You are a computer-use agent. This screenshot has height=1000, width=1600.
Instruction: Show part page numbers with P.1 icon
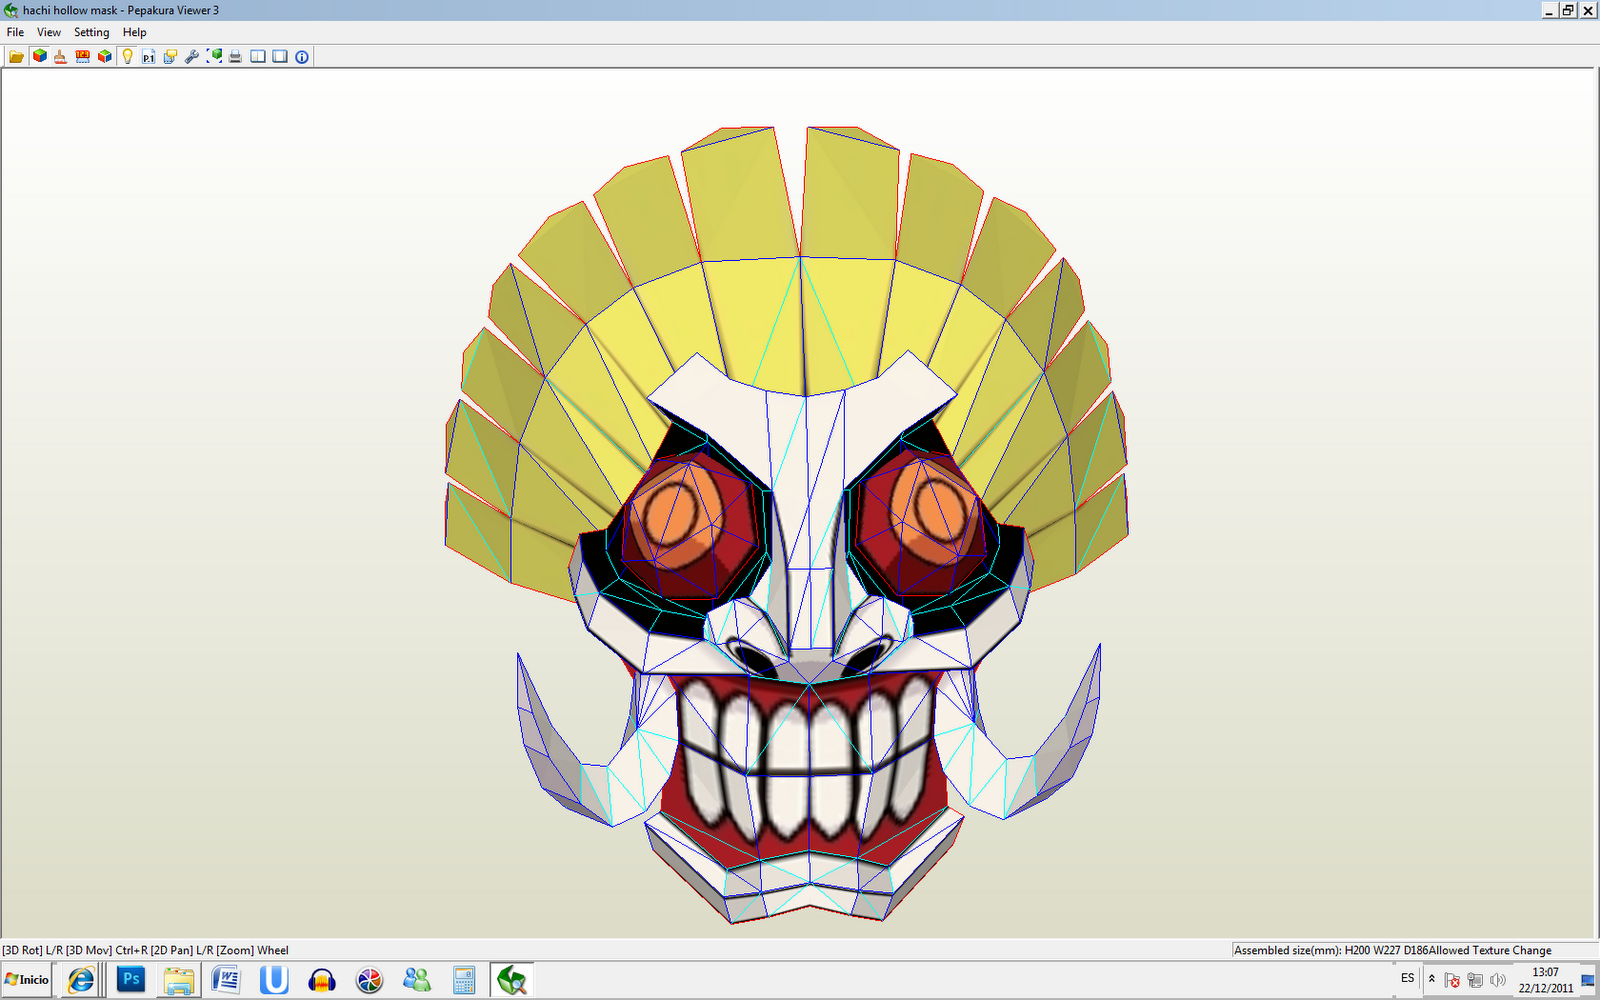point(148,56)
